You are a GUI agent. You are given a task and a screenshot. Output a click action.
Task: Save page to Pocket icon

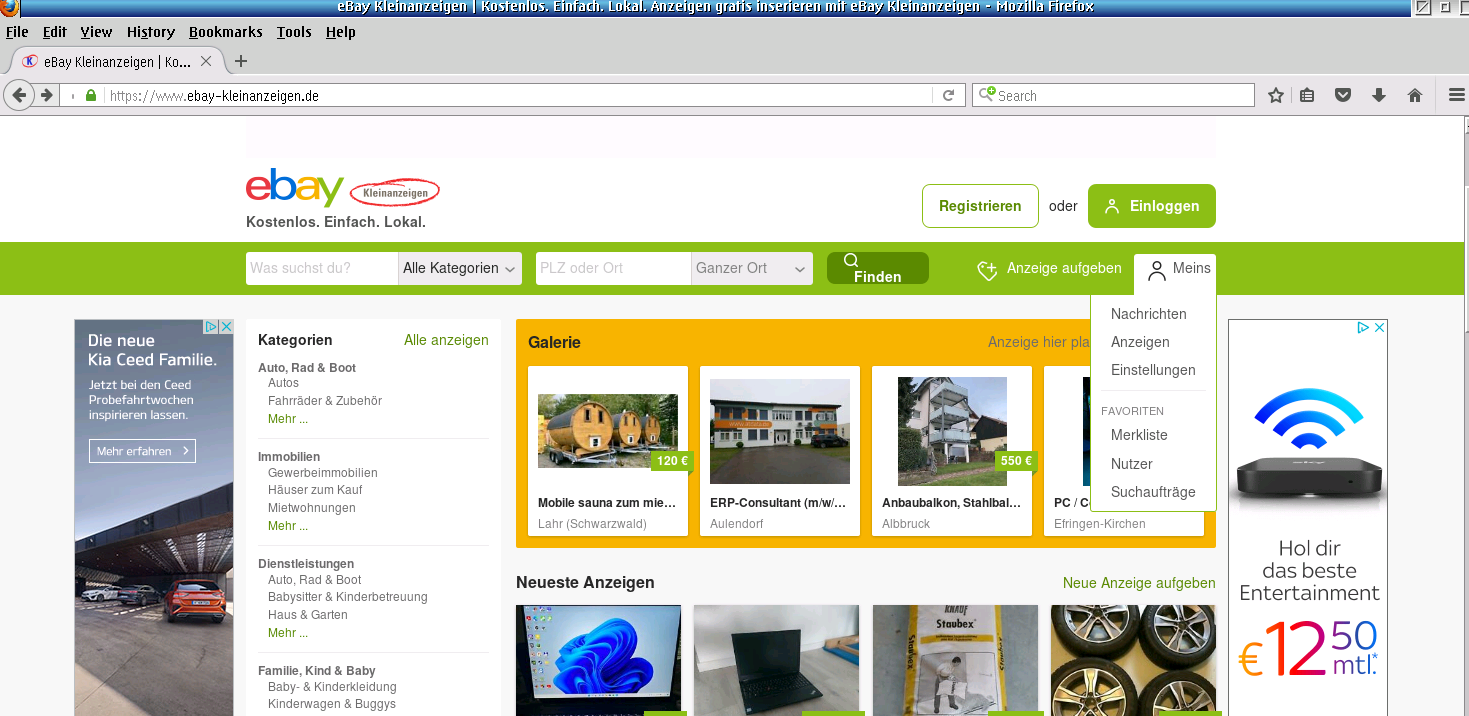coord(1344,96)
